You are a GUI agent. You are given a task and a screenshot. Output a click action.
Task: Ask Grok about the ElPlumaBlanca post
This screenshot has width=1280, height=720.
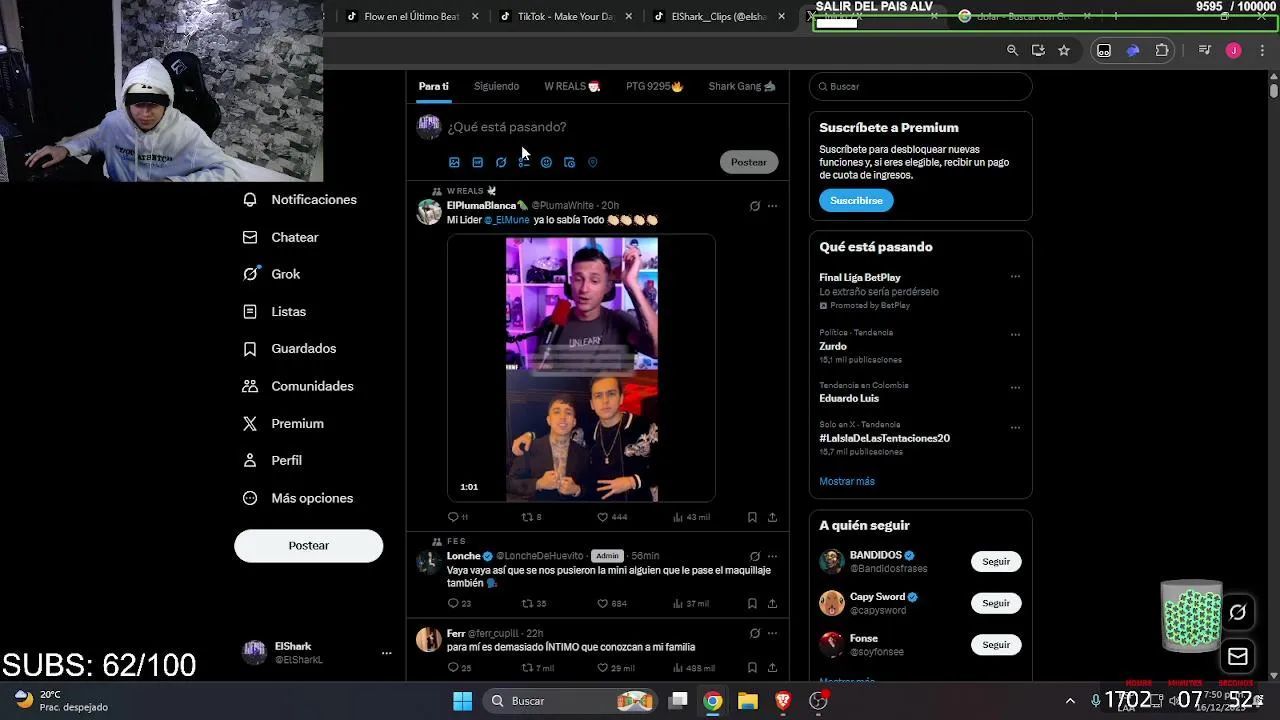(755, 206)
